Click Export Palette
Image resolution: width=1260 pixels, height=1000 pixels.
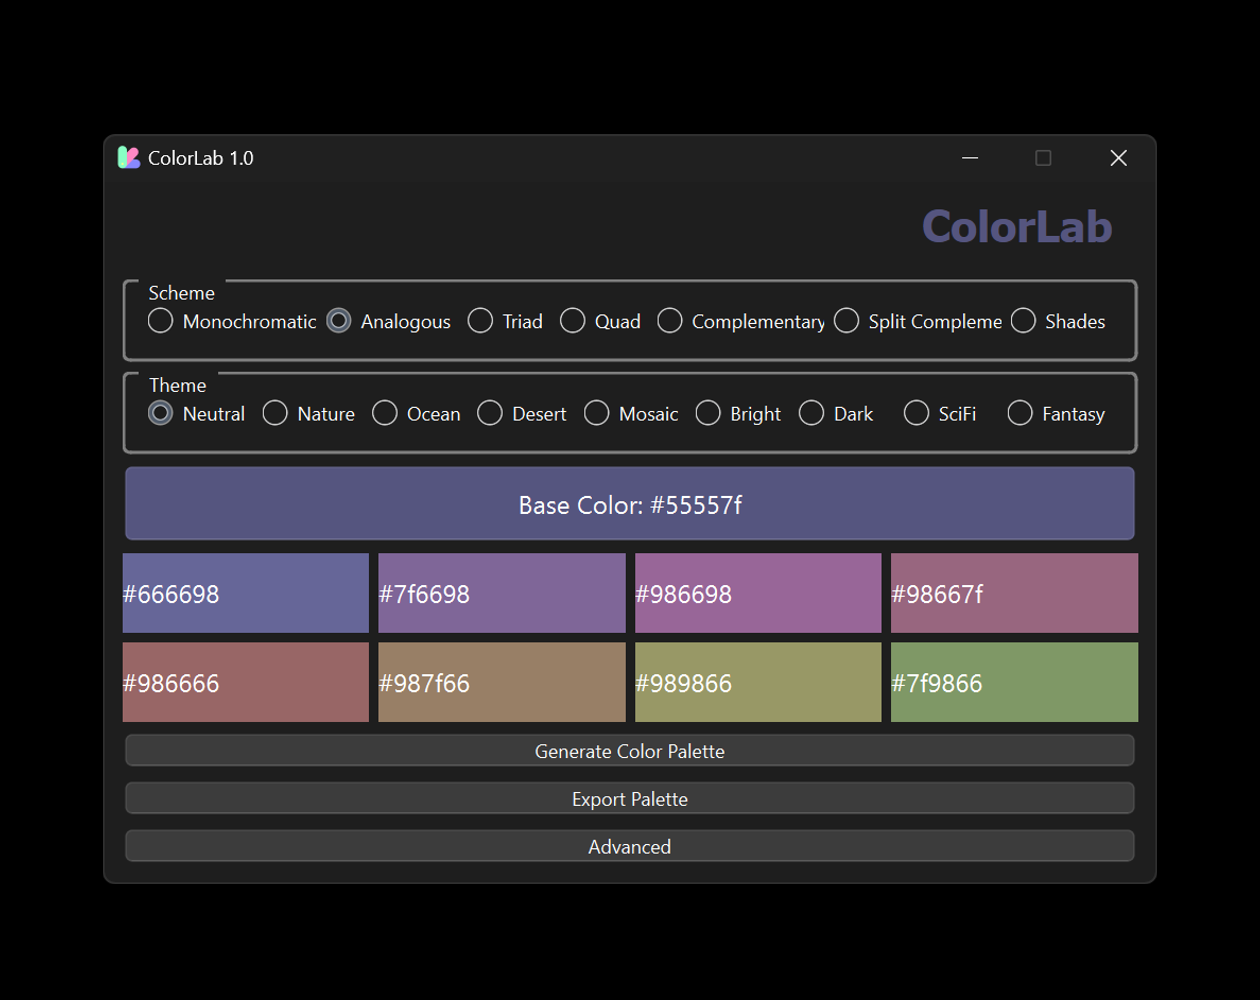pyautogui.click(x=629, y=798)
